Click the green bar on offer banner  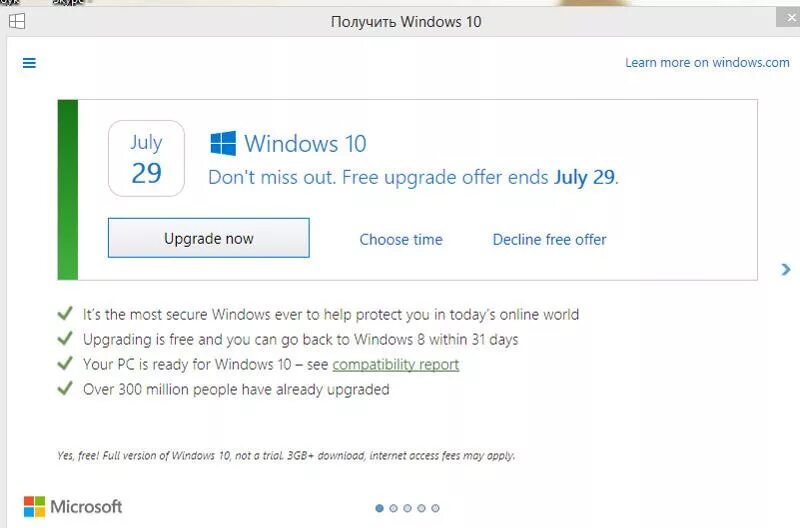point(68,190)
